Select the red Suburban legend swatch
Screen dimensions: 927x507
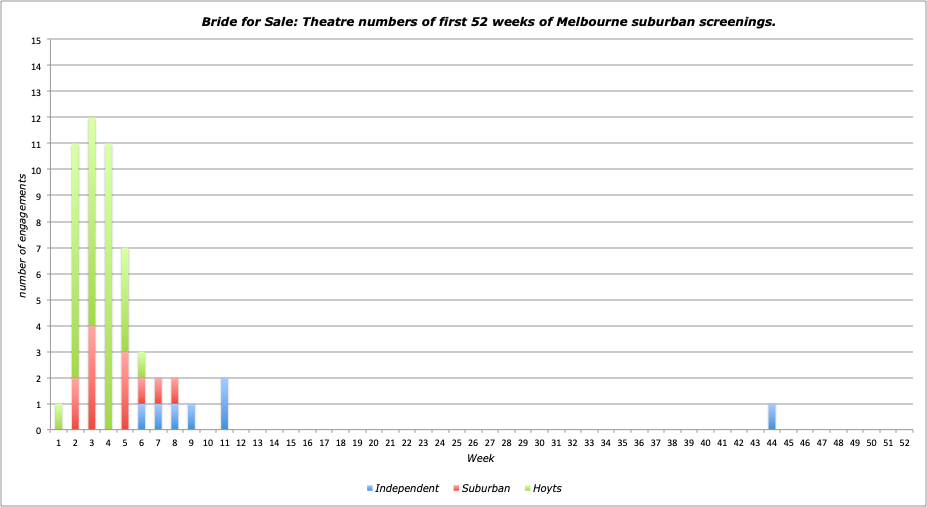tap(455, 488)
